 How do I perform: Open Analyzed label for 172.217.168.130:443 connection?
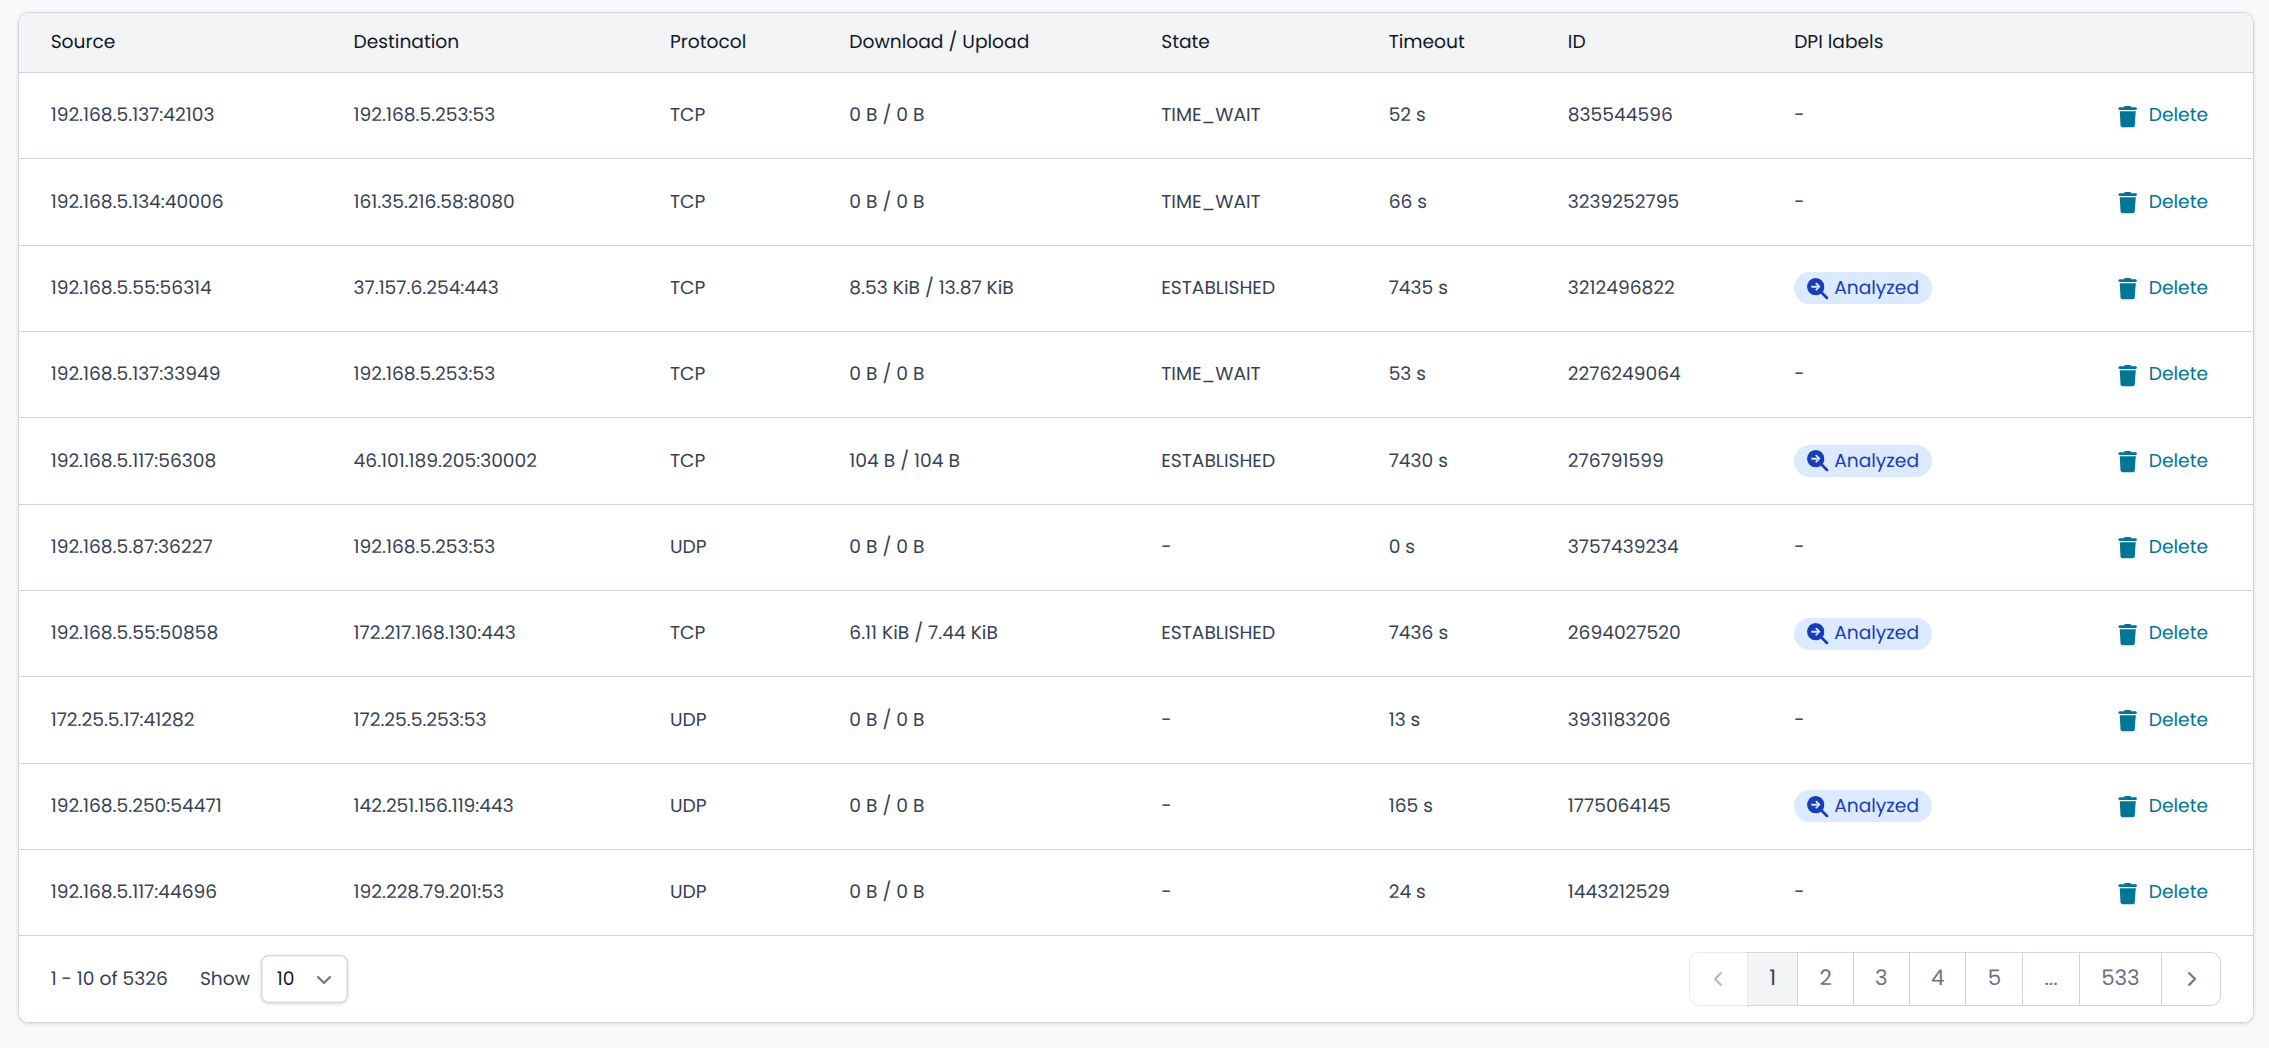[1862, 633]
